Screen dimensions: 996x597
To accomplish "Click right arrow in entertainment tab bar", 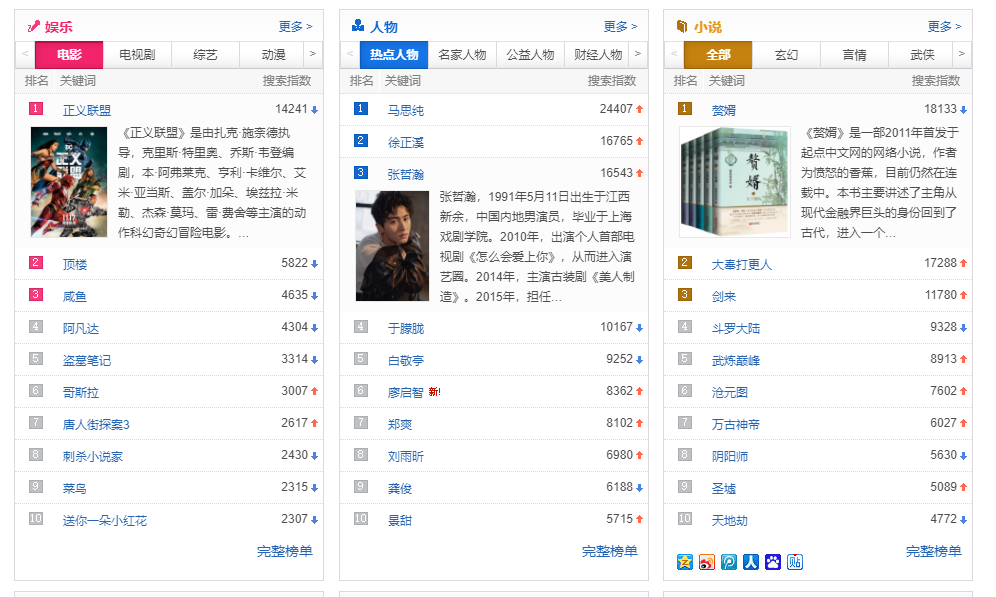I will point(313,54).
